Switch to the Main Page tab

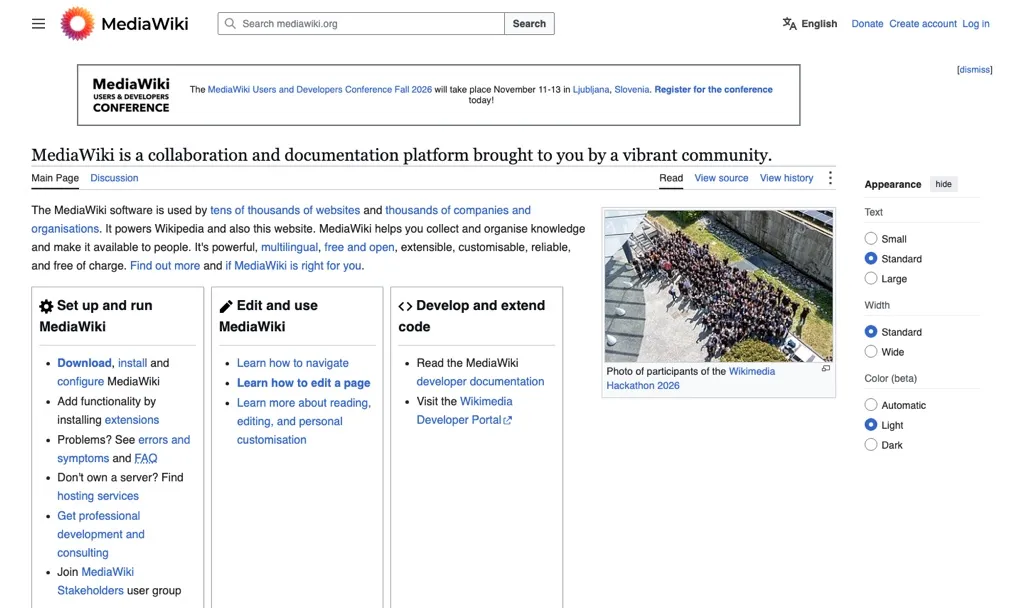pyautogui.click(x=55, y=178)
